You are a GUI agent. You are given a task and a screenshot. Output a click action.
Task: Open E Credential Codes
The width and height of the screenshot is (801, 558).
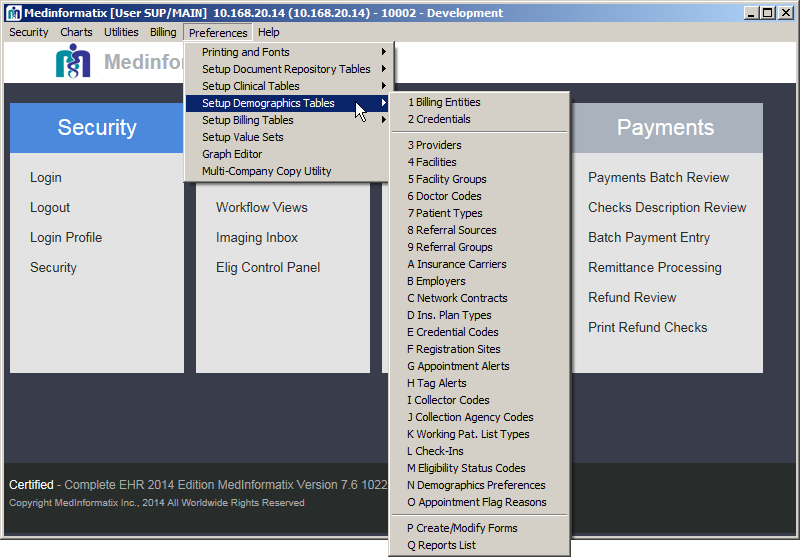click(x=479, y=332)
